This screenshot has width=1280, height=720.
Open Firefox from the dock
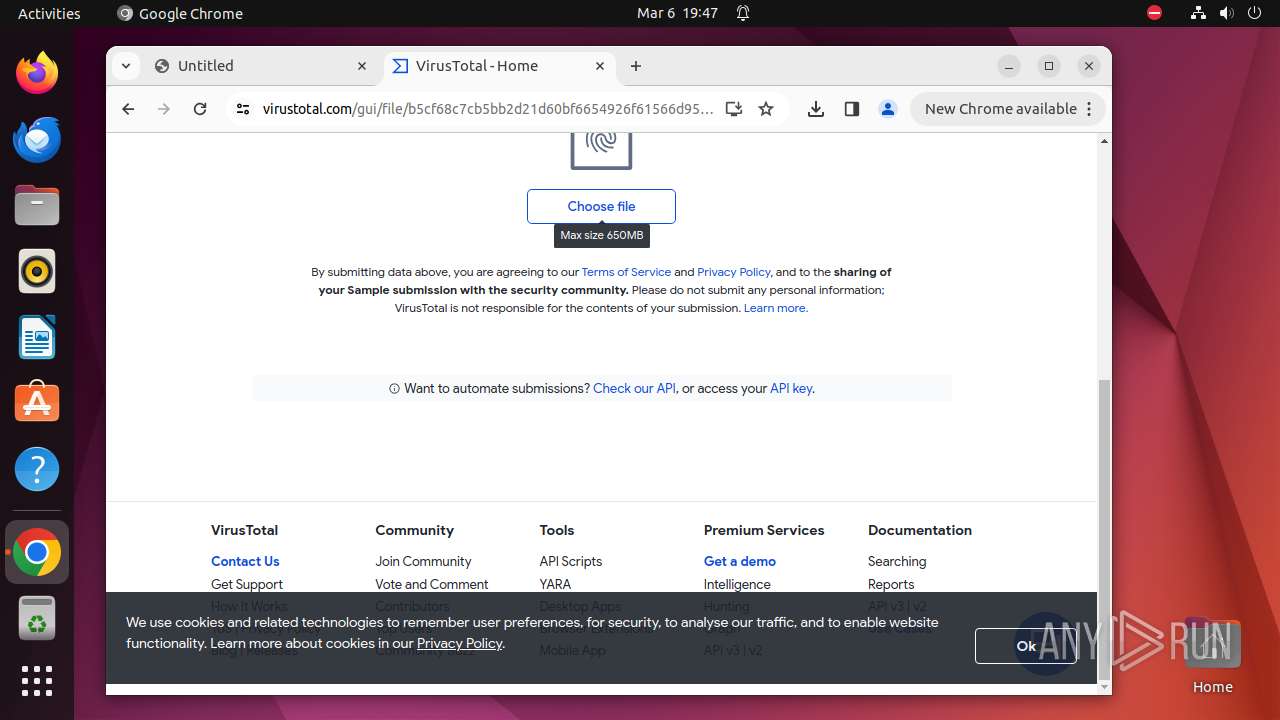coord(37,73)
